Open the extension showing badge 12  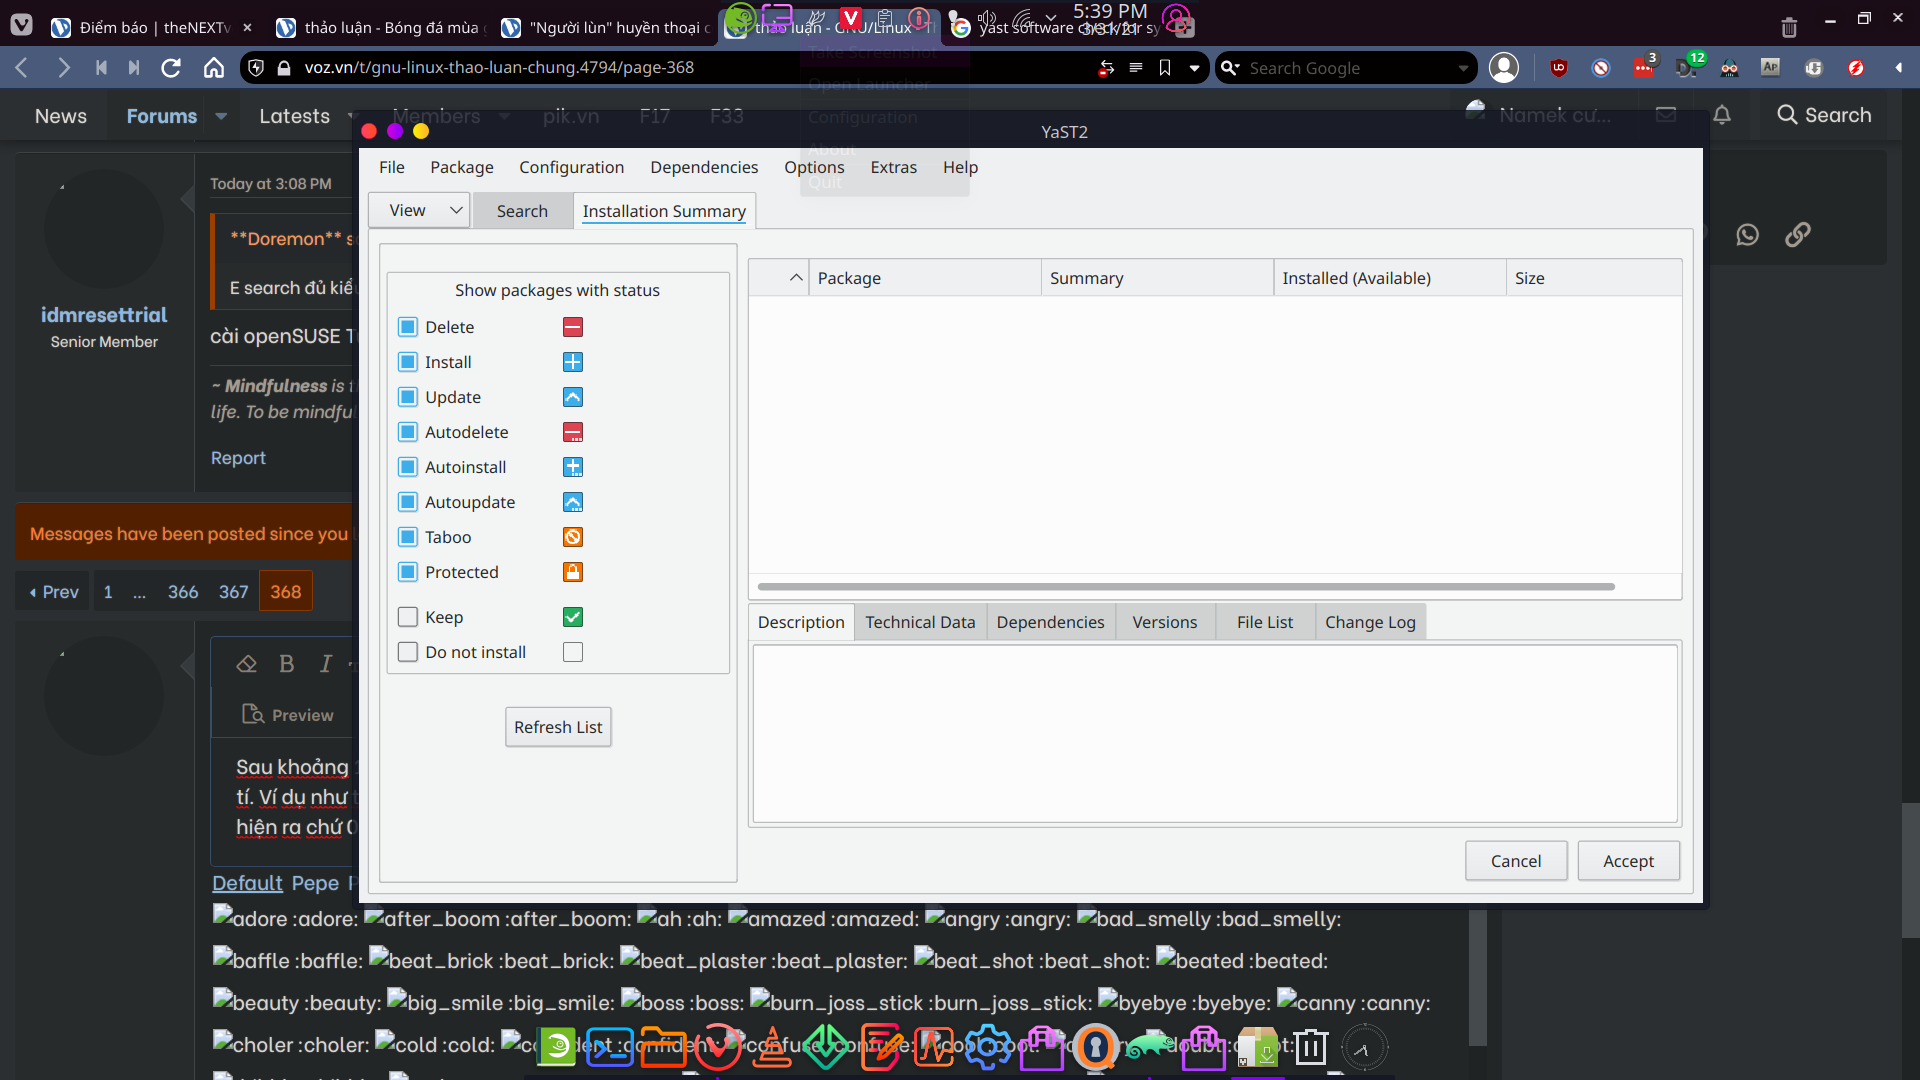pos(1688,67)
